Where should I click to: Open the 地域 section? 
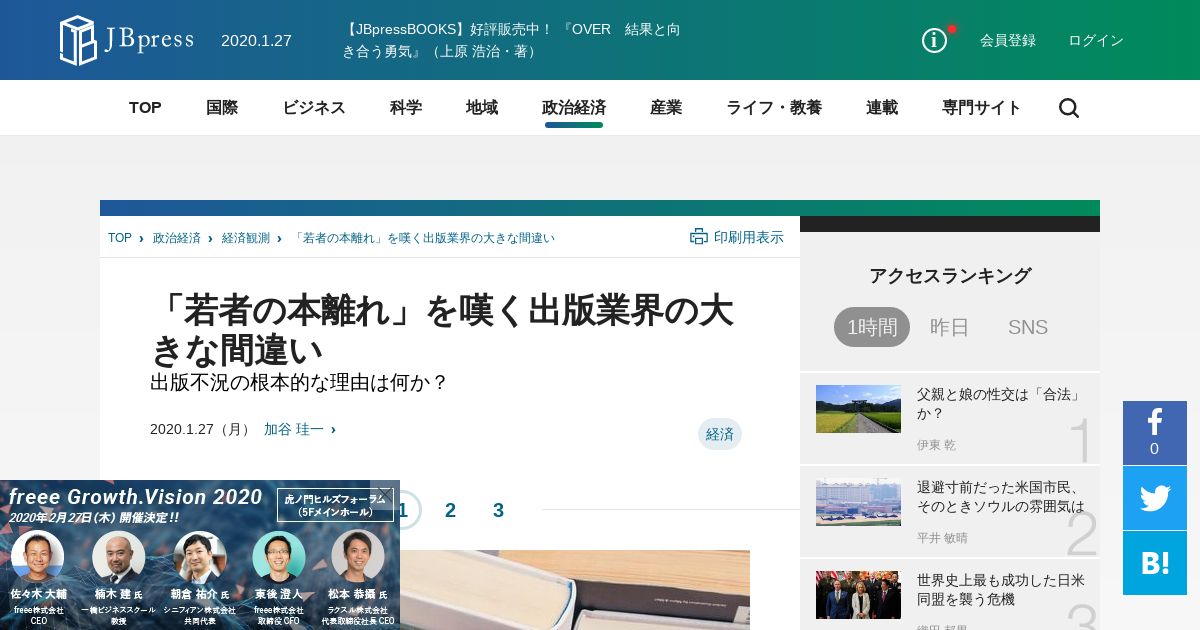click(x=482, y=108)
